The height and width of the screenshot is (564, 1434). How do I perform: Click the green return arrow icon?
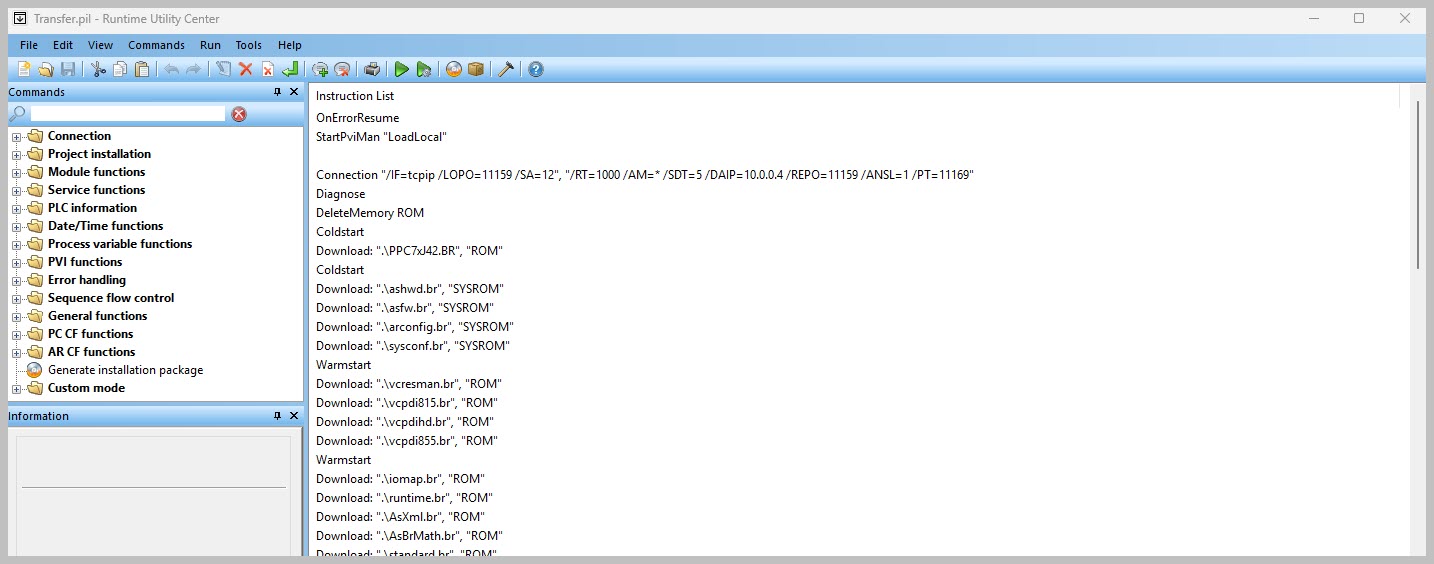click(x=290, y=69)
